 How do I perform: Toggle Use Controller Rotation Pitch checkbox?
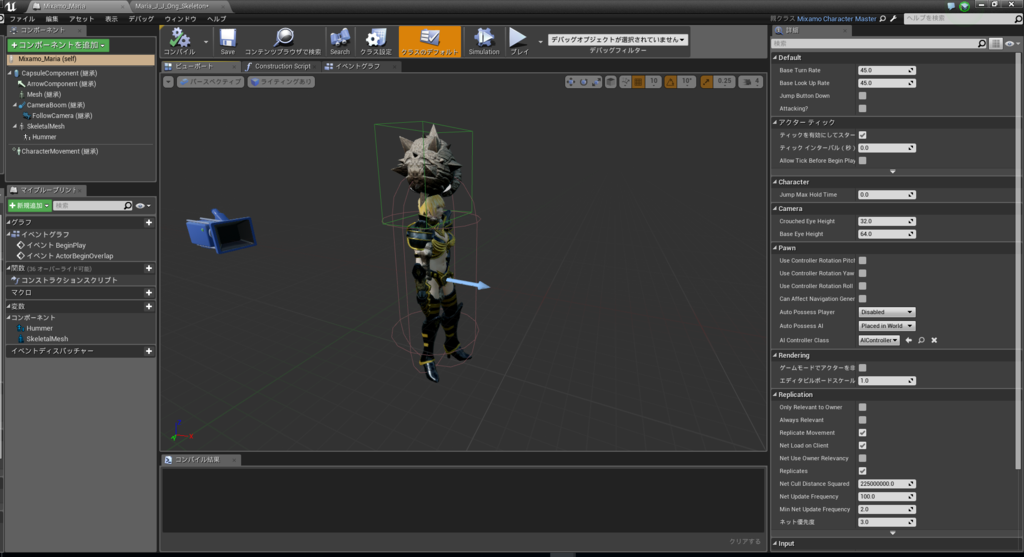click(863, 261)
